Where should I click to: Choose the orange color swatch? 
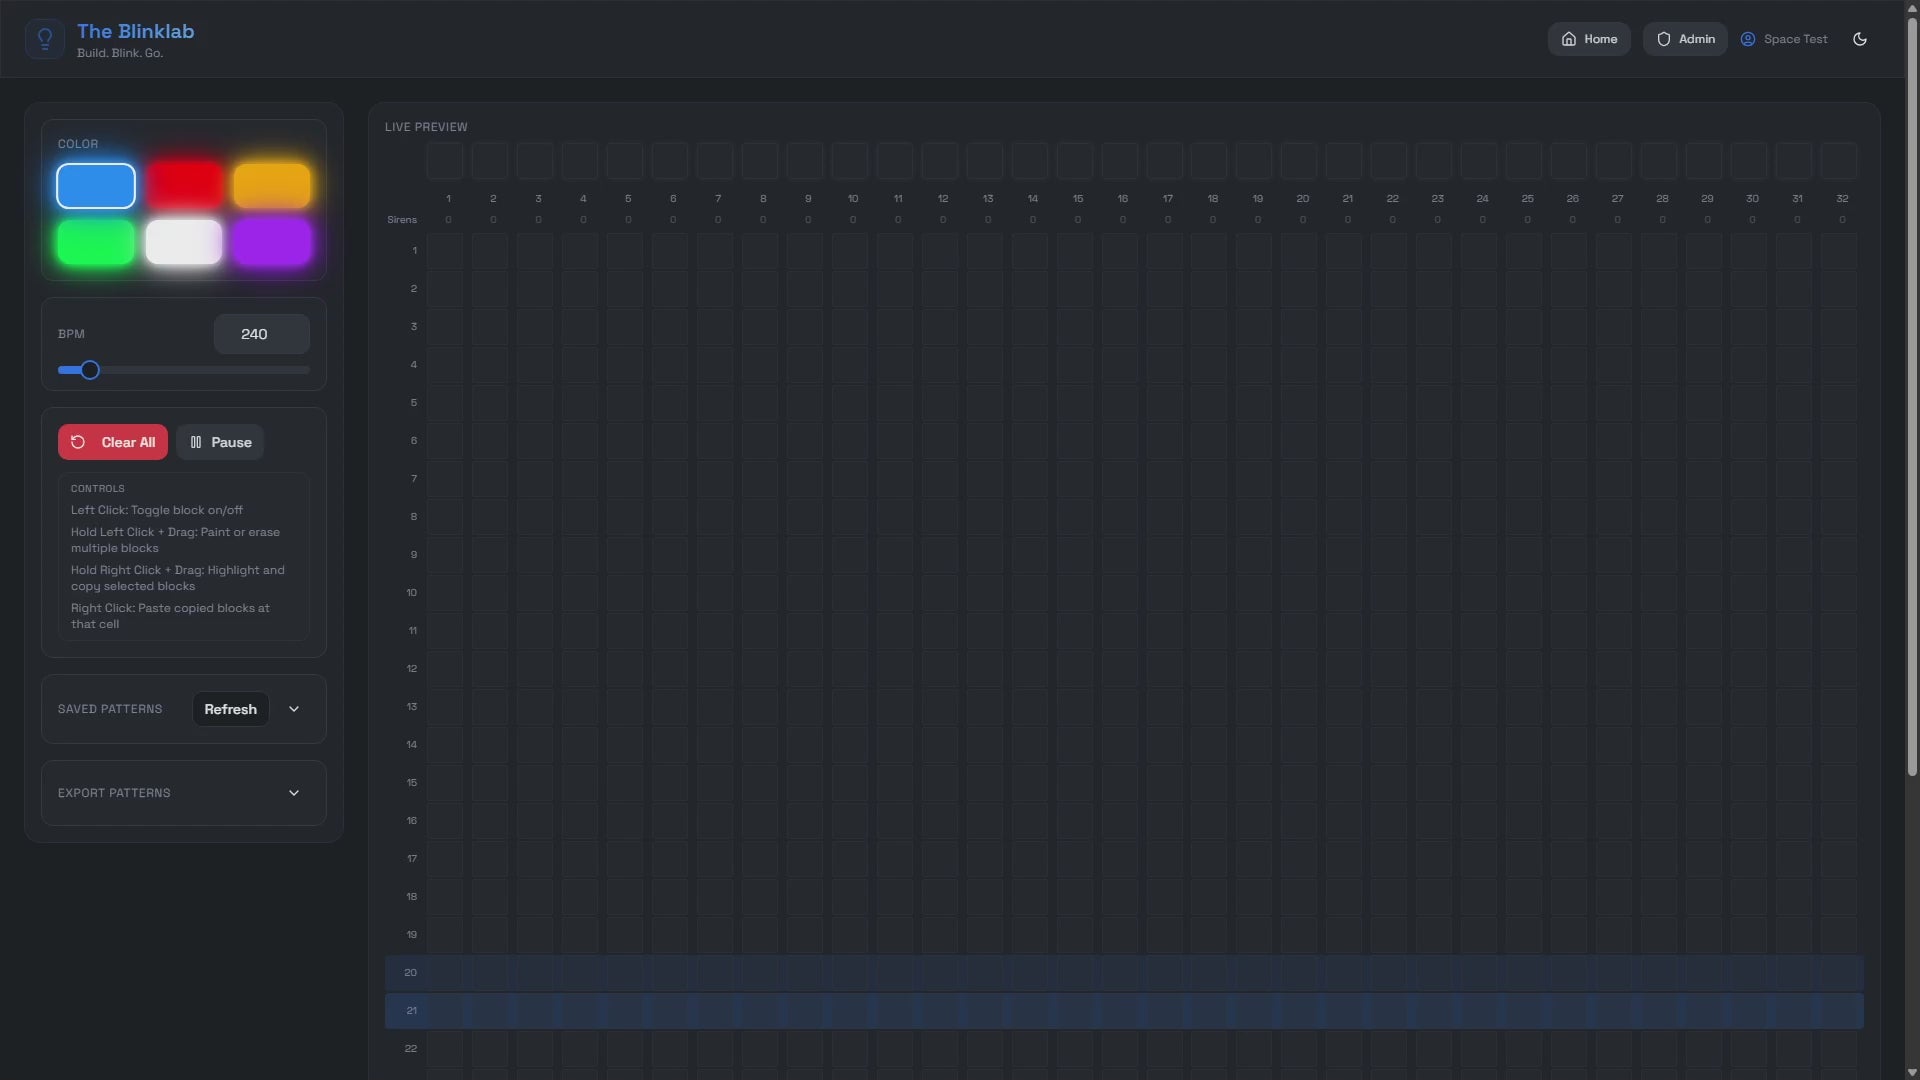coord(271,186)
